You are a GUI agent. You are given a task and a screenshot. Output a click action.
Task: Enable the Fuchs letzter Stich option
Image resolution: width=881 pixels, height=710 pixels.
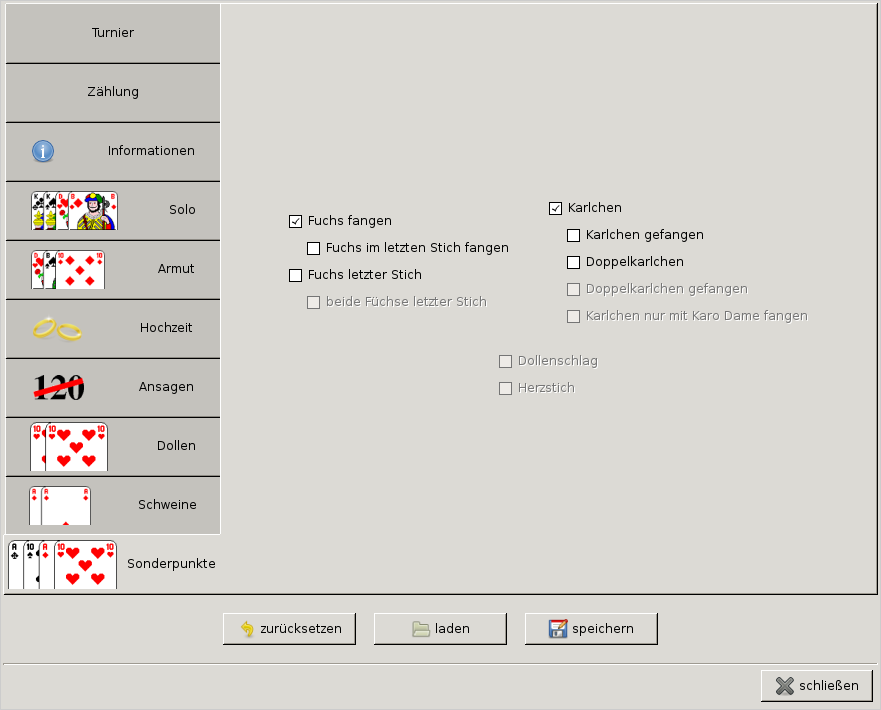[x=295, y=275]
